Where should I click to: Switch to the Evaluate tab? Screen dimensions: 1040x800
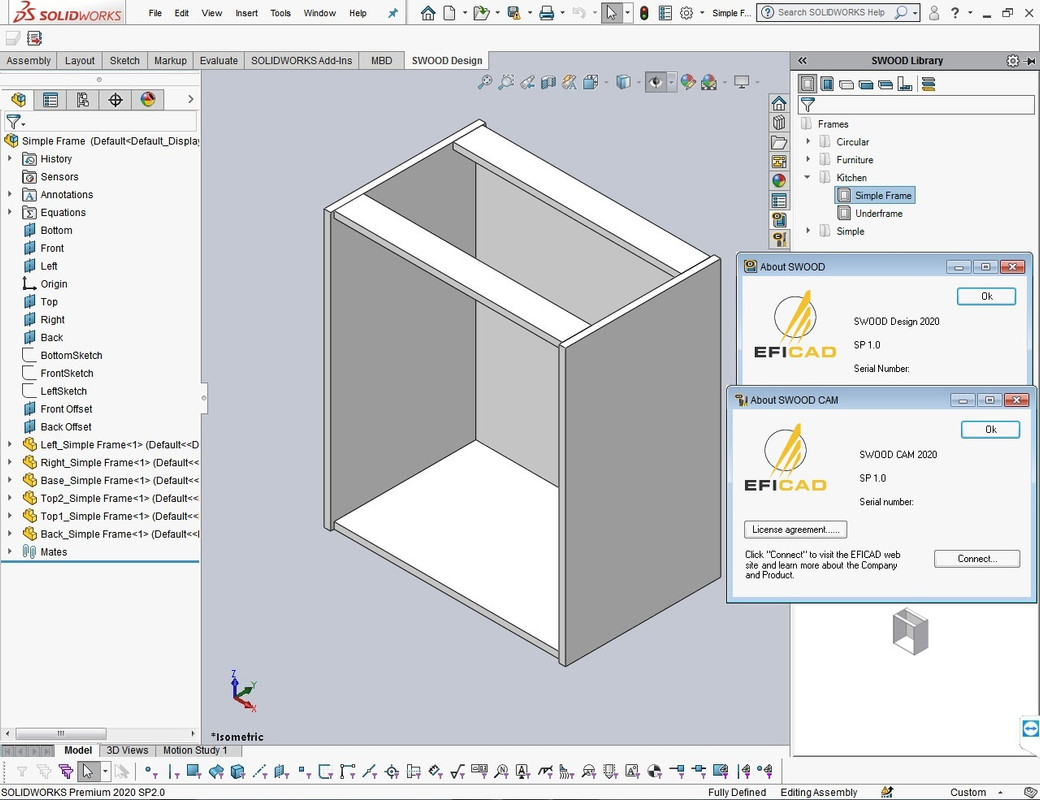tap(218, 60)
